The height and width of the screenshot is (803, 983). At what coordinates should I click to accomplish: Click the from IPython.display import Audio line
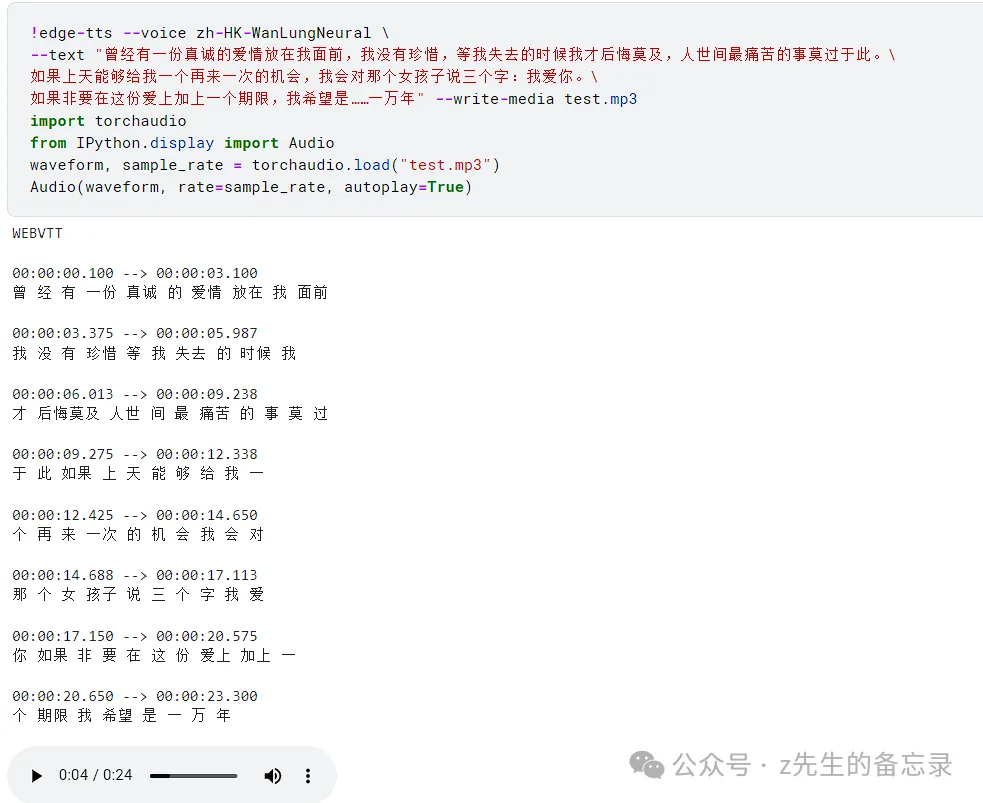(182, 143)
